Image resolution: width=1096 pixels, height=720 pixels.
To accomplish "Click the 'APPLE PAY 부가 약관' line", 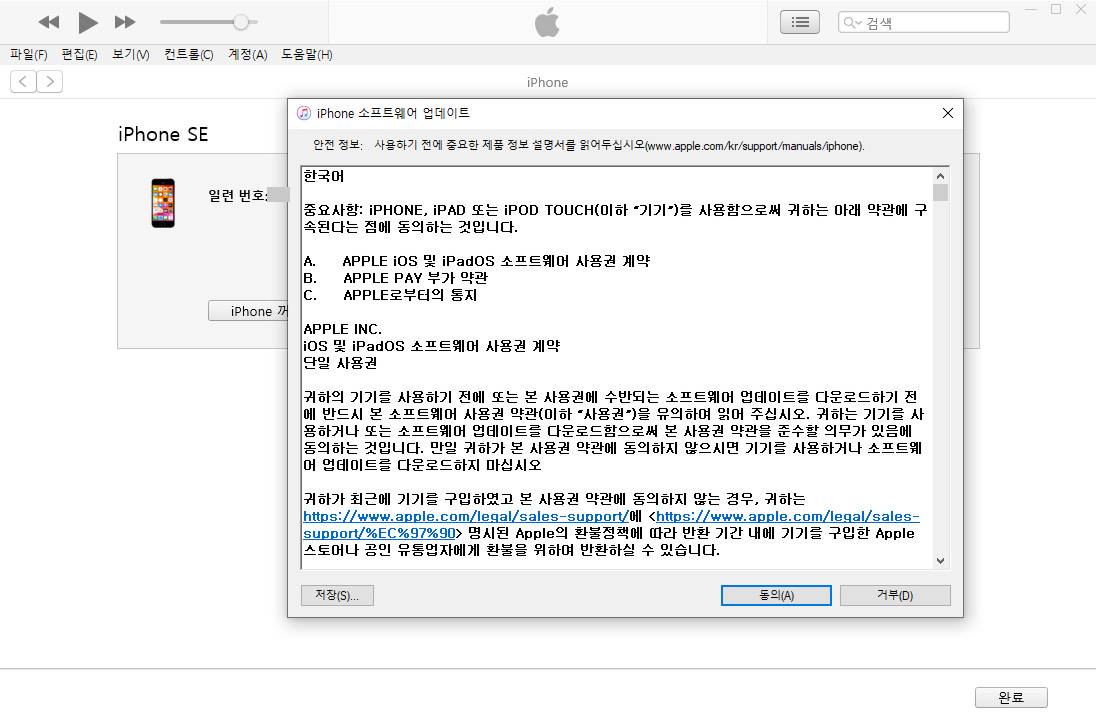I will tap(415, 278).
